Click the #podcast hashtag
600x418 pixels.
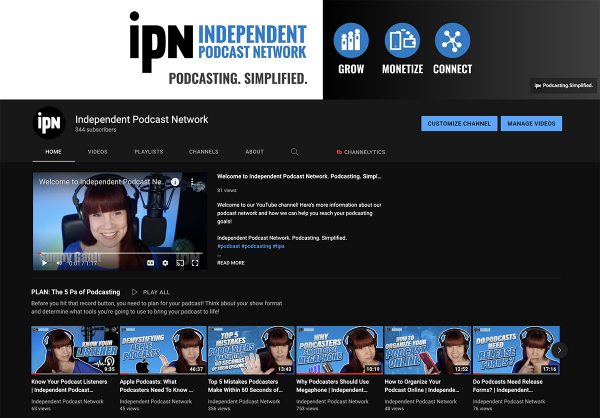(x=228, y=246)
